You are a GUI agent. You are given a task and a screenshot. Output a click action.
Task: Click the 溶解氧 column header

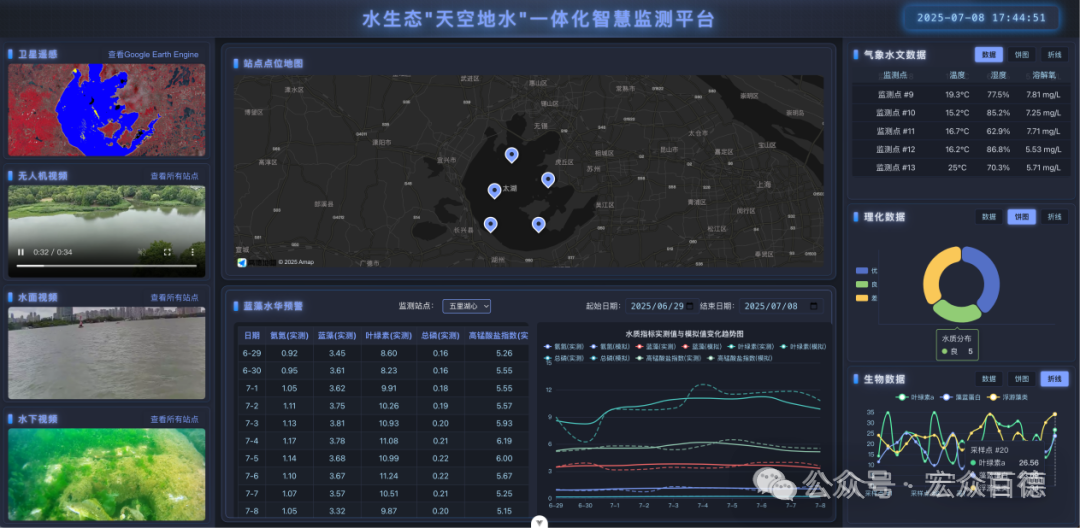(x=1044, y=75)
